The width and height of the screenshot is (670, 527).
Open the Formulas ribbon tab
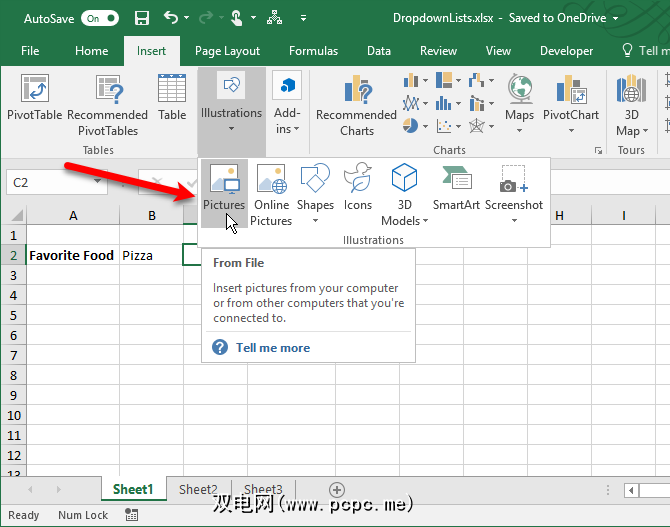(313, 51)
